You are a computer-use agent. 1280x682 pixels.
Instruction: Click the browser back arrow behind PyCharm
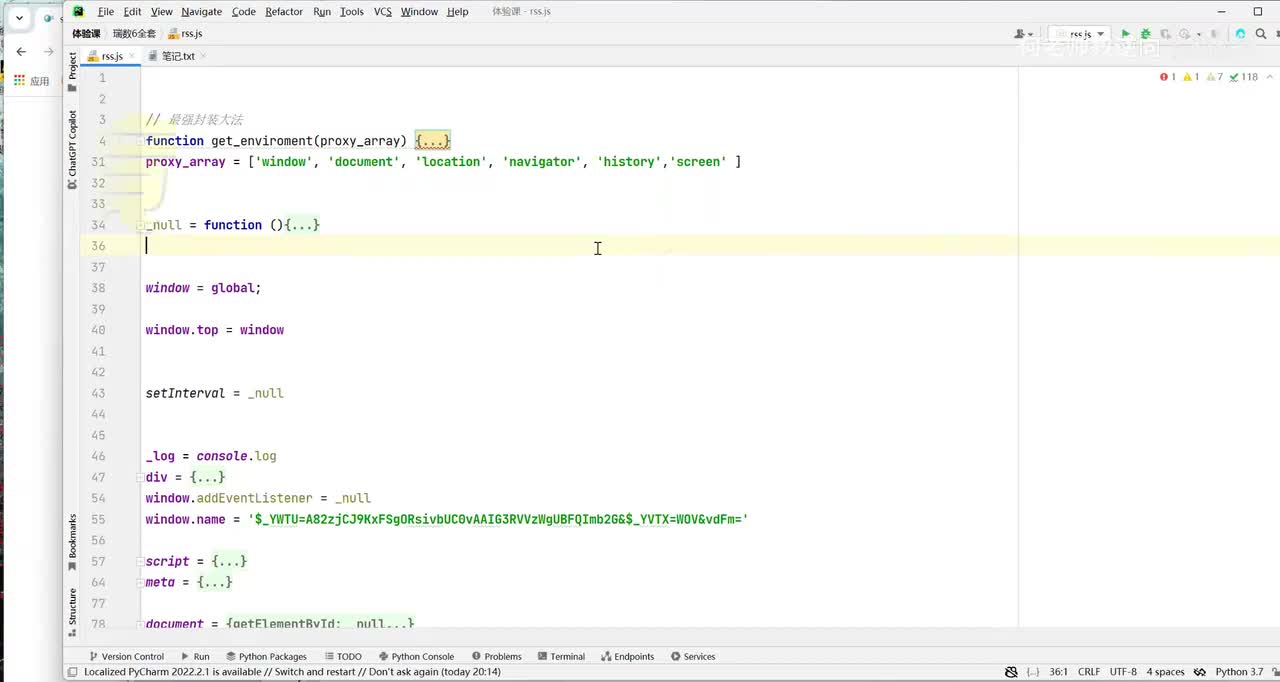21,51
